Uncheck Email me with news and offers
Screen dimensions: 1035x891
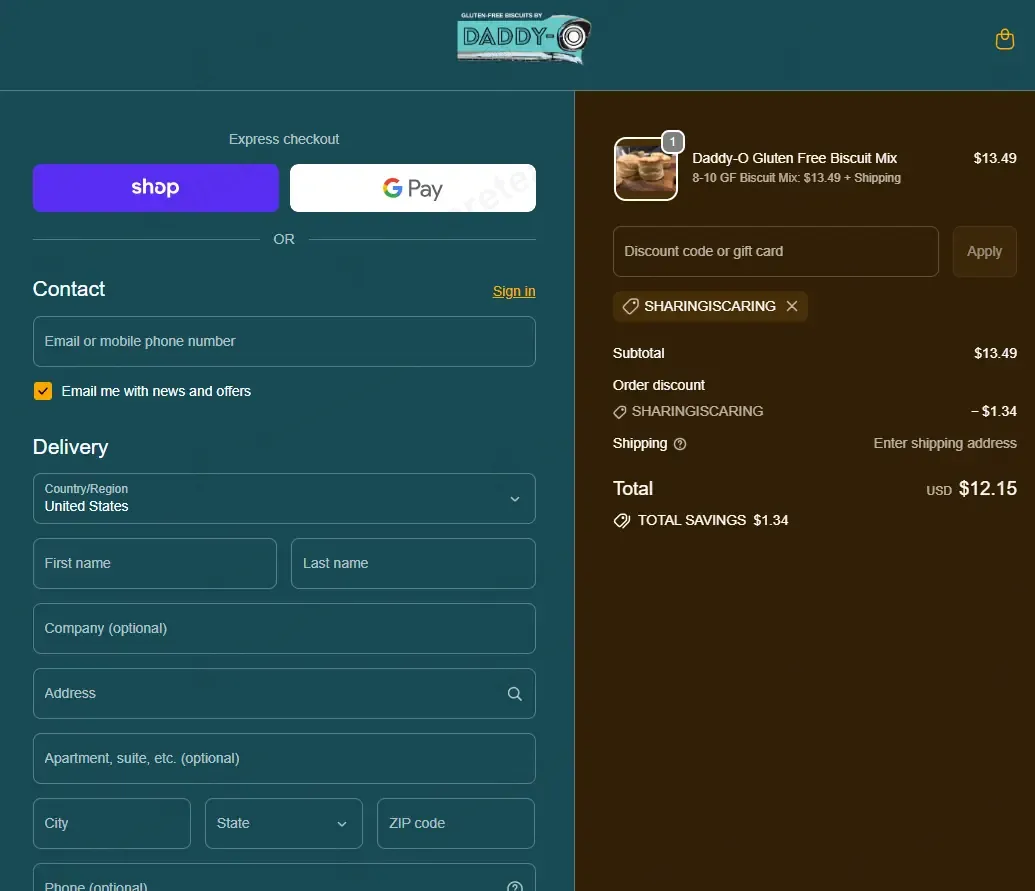click(43, 391)
